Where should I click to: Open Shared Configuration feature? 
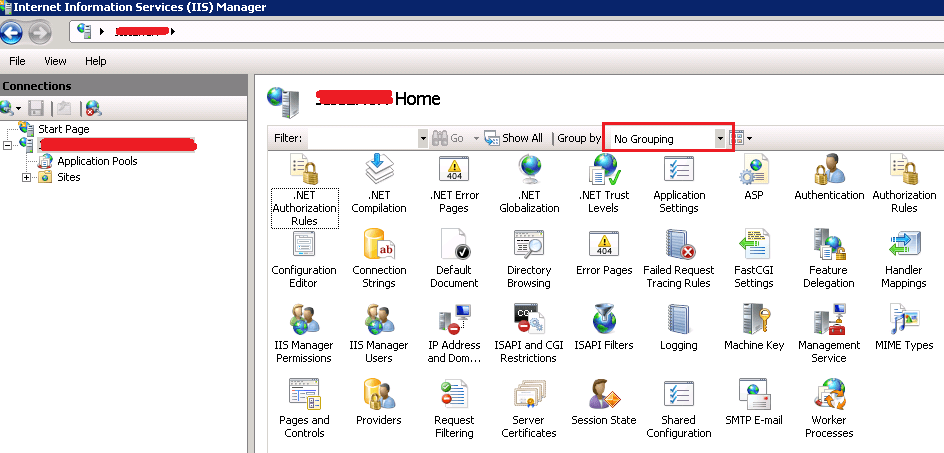coord(679,409)
